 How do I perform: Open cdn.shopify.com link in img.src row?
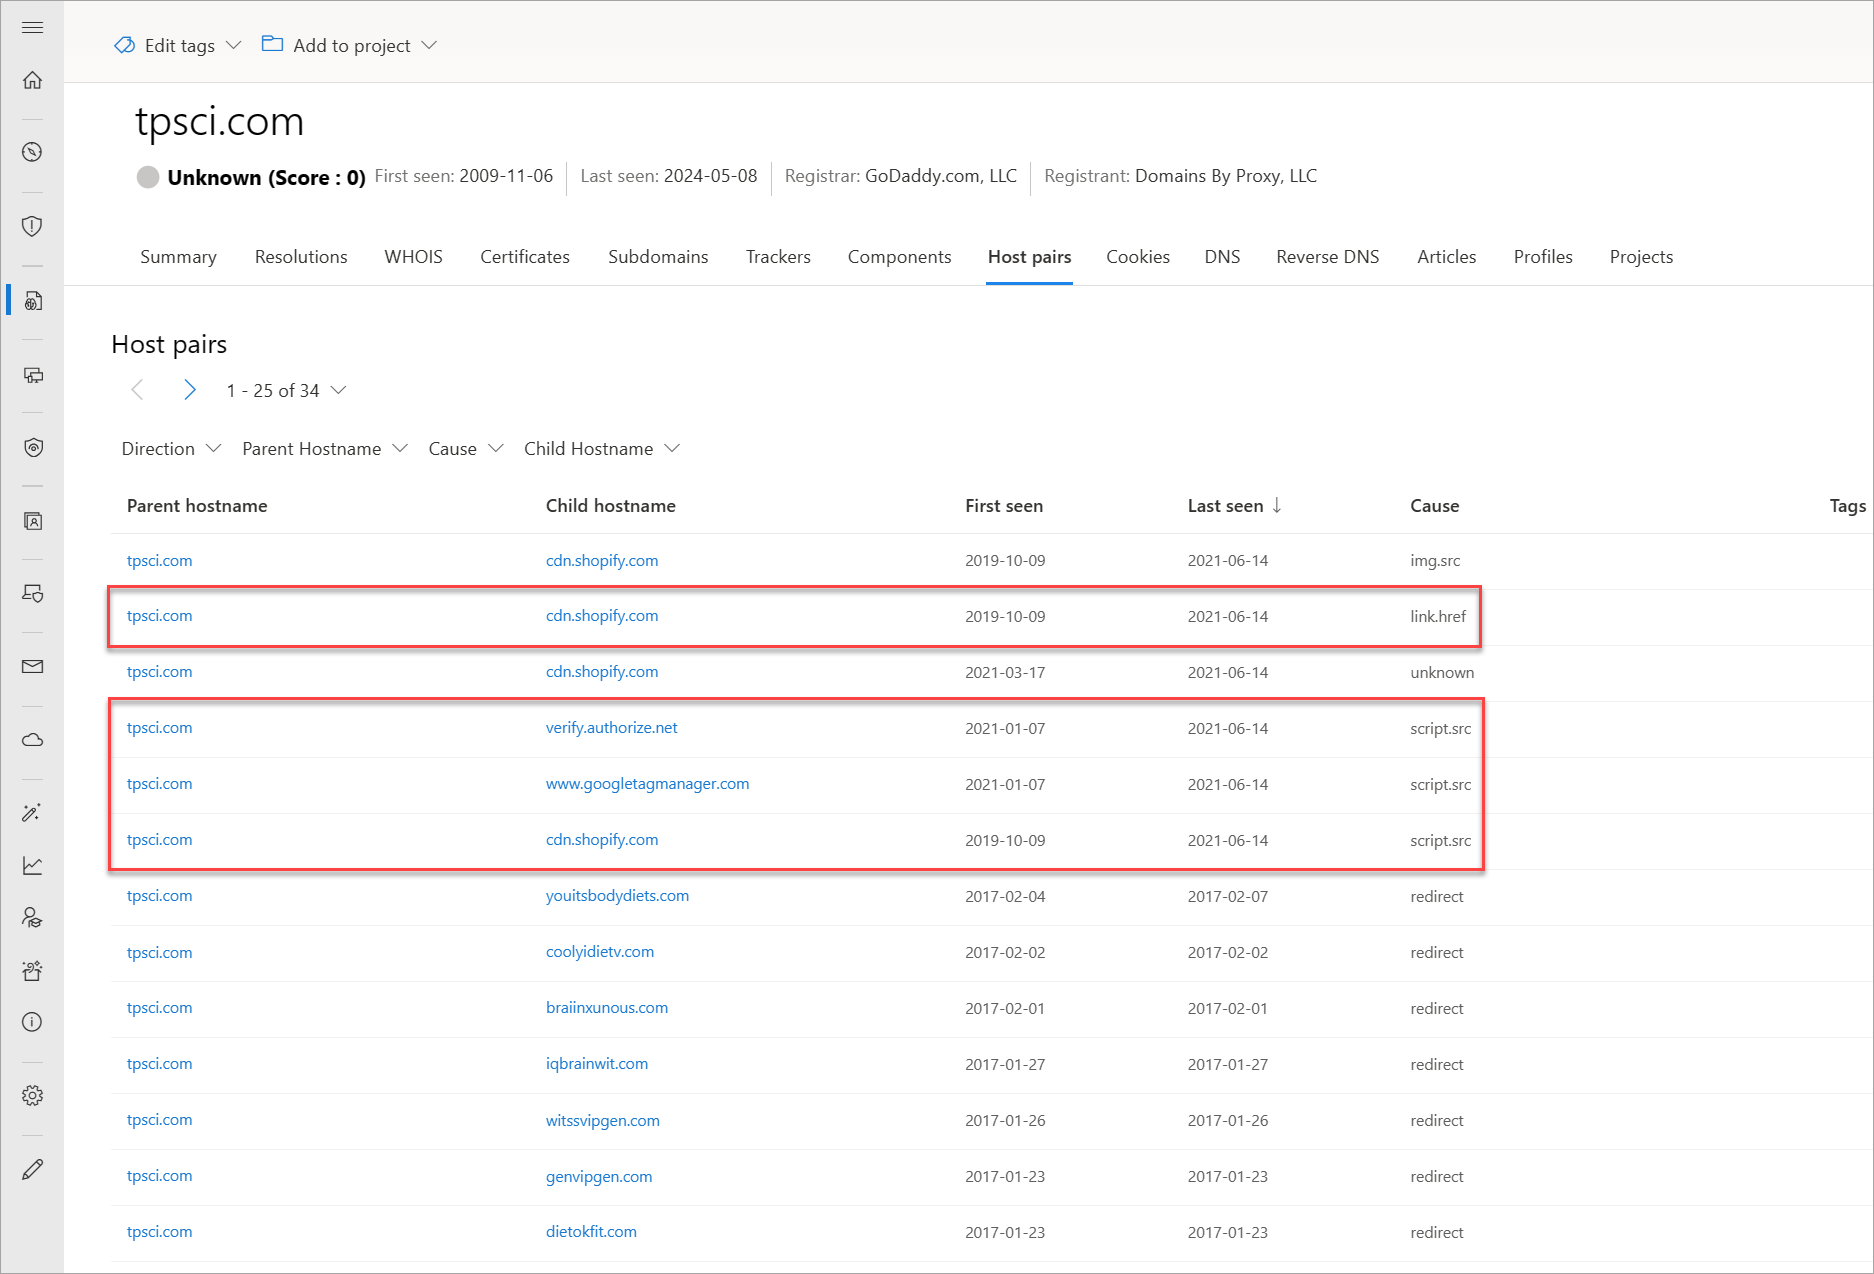(602, 560)
